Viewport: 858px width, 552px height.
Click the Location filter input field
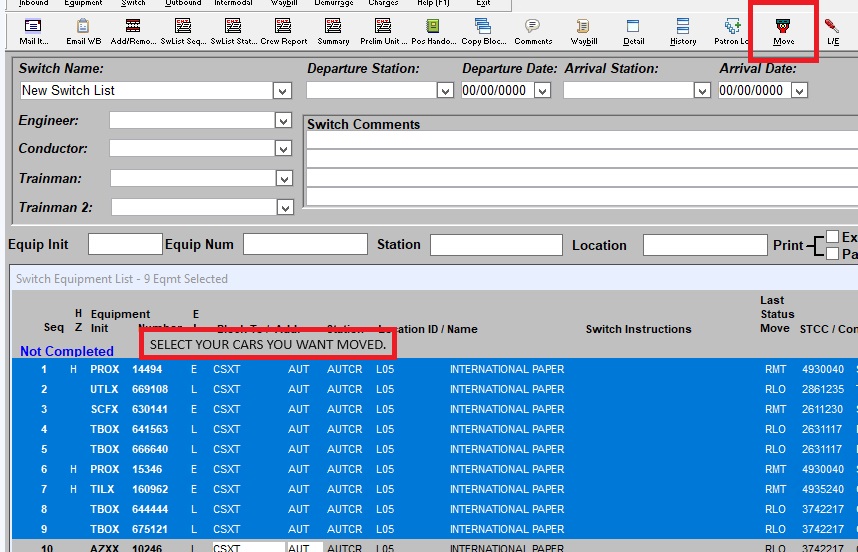point(705,245)
